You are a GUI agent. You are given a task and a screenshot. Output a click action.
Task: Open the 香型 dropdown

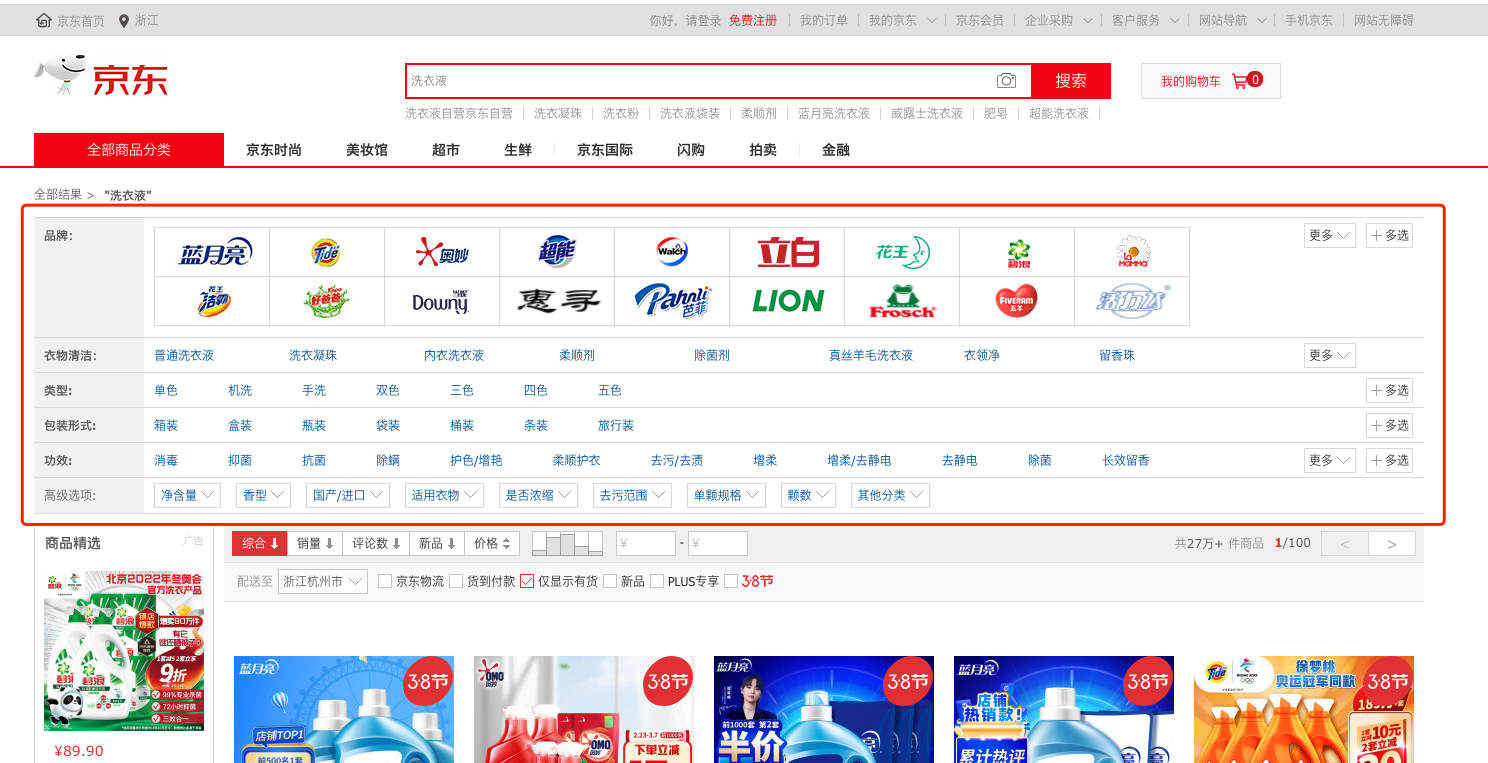[x=264, y=495]
